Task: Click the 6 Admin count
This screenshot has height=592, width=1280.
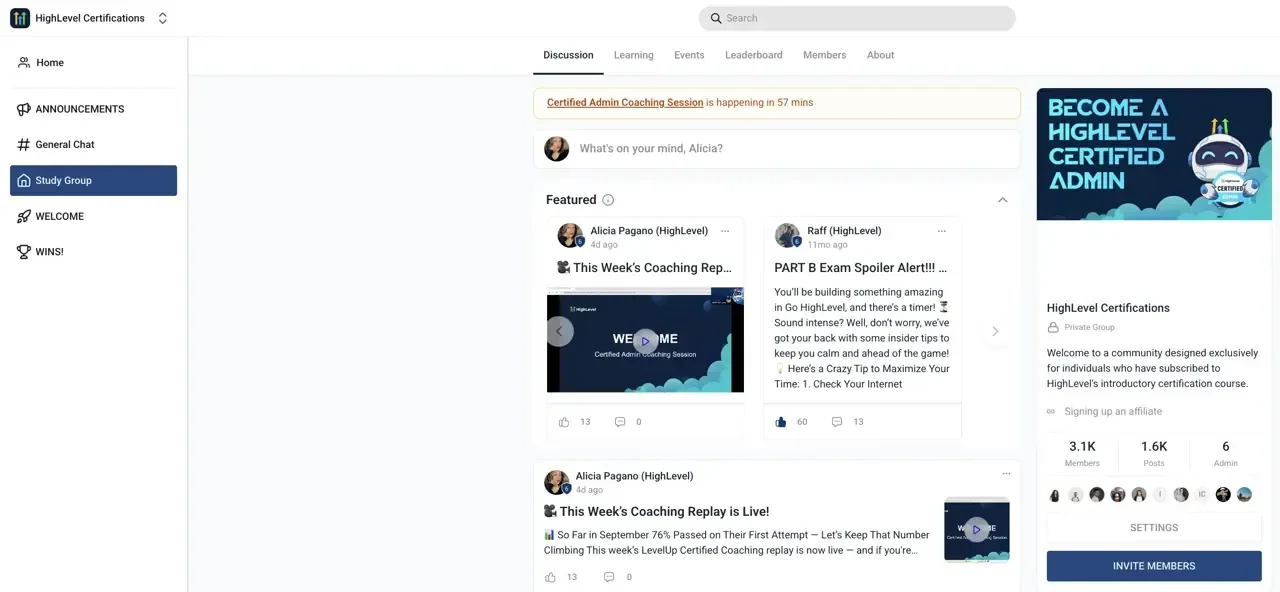Action: [x=1226, y=453]
